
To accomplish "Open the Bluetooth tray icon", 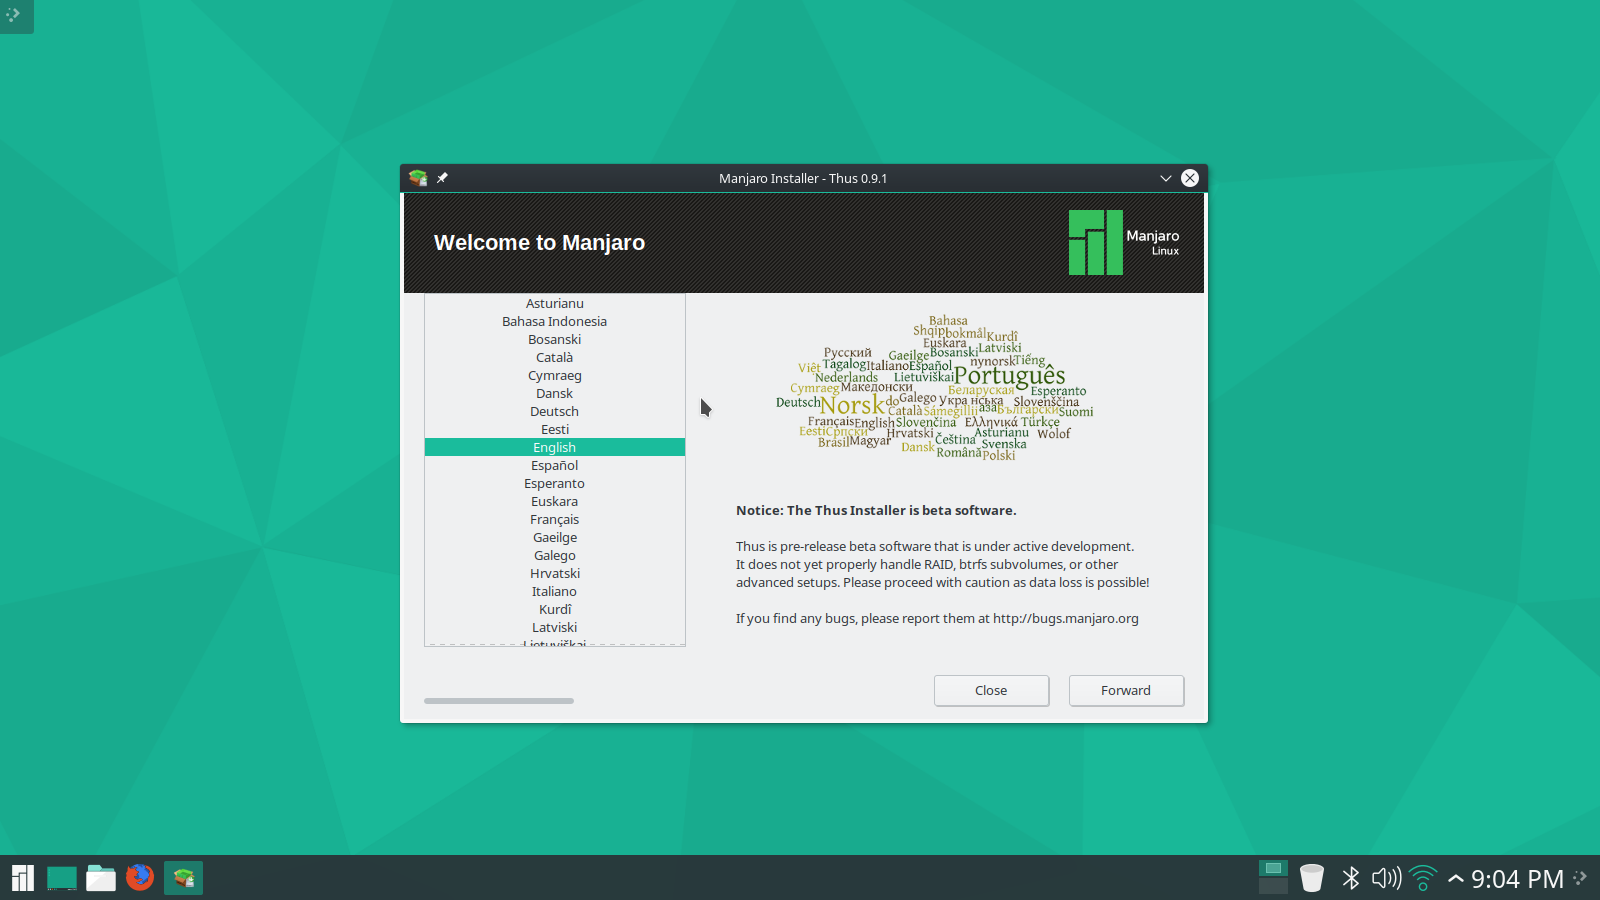I will pyautogui.click(x=1350, y=878).
